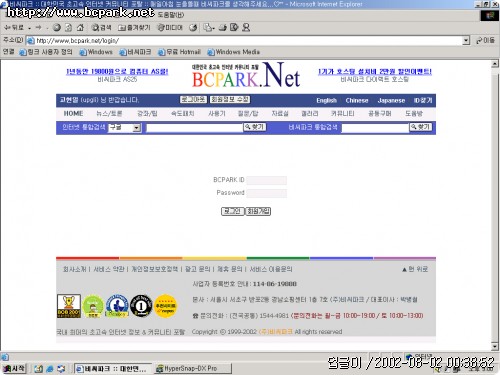Click the 찾기 button for internet search
This screenshot has width=500, height=375.
[x=255, y=127]
